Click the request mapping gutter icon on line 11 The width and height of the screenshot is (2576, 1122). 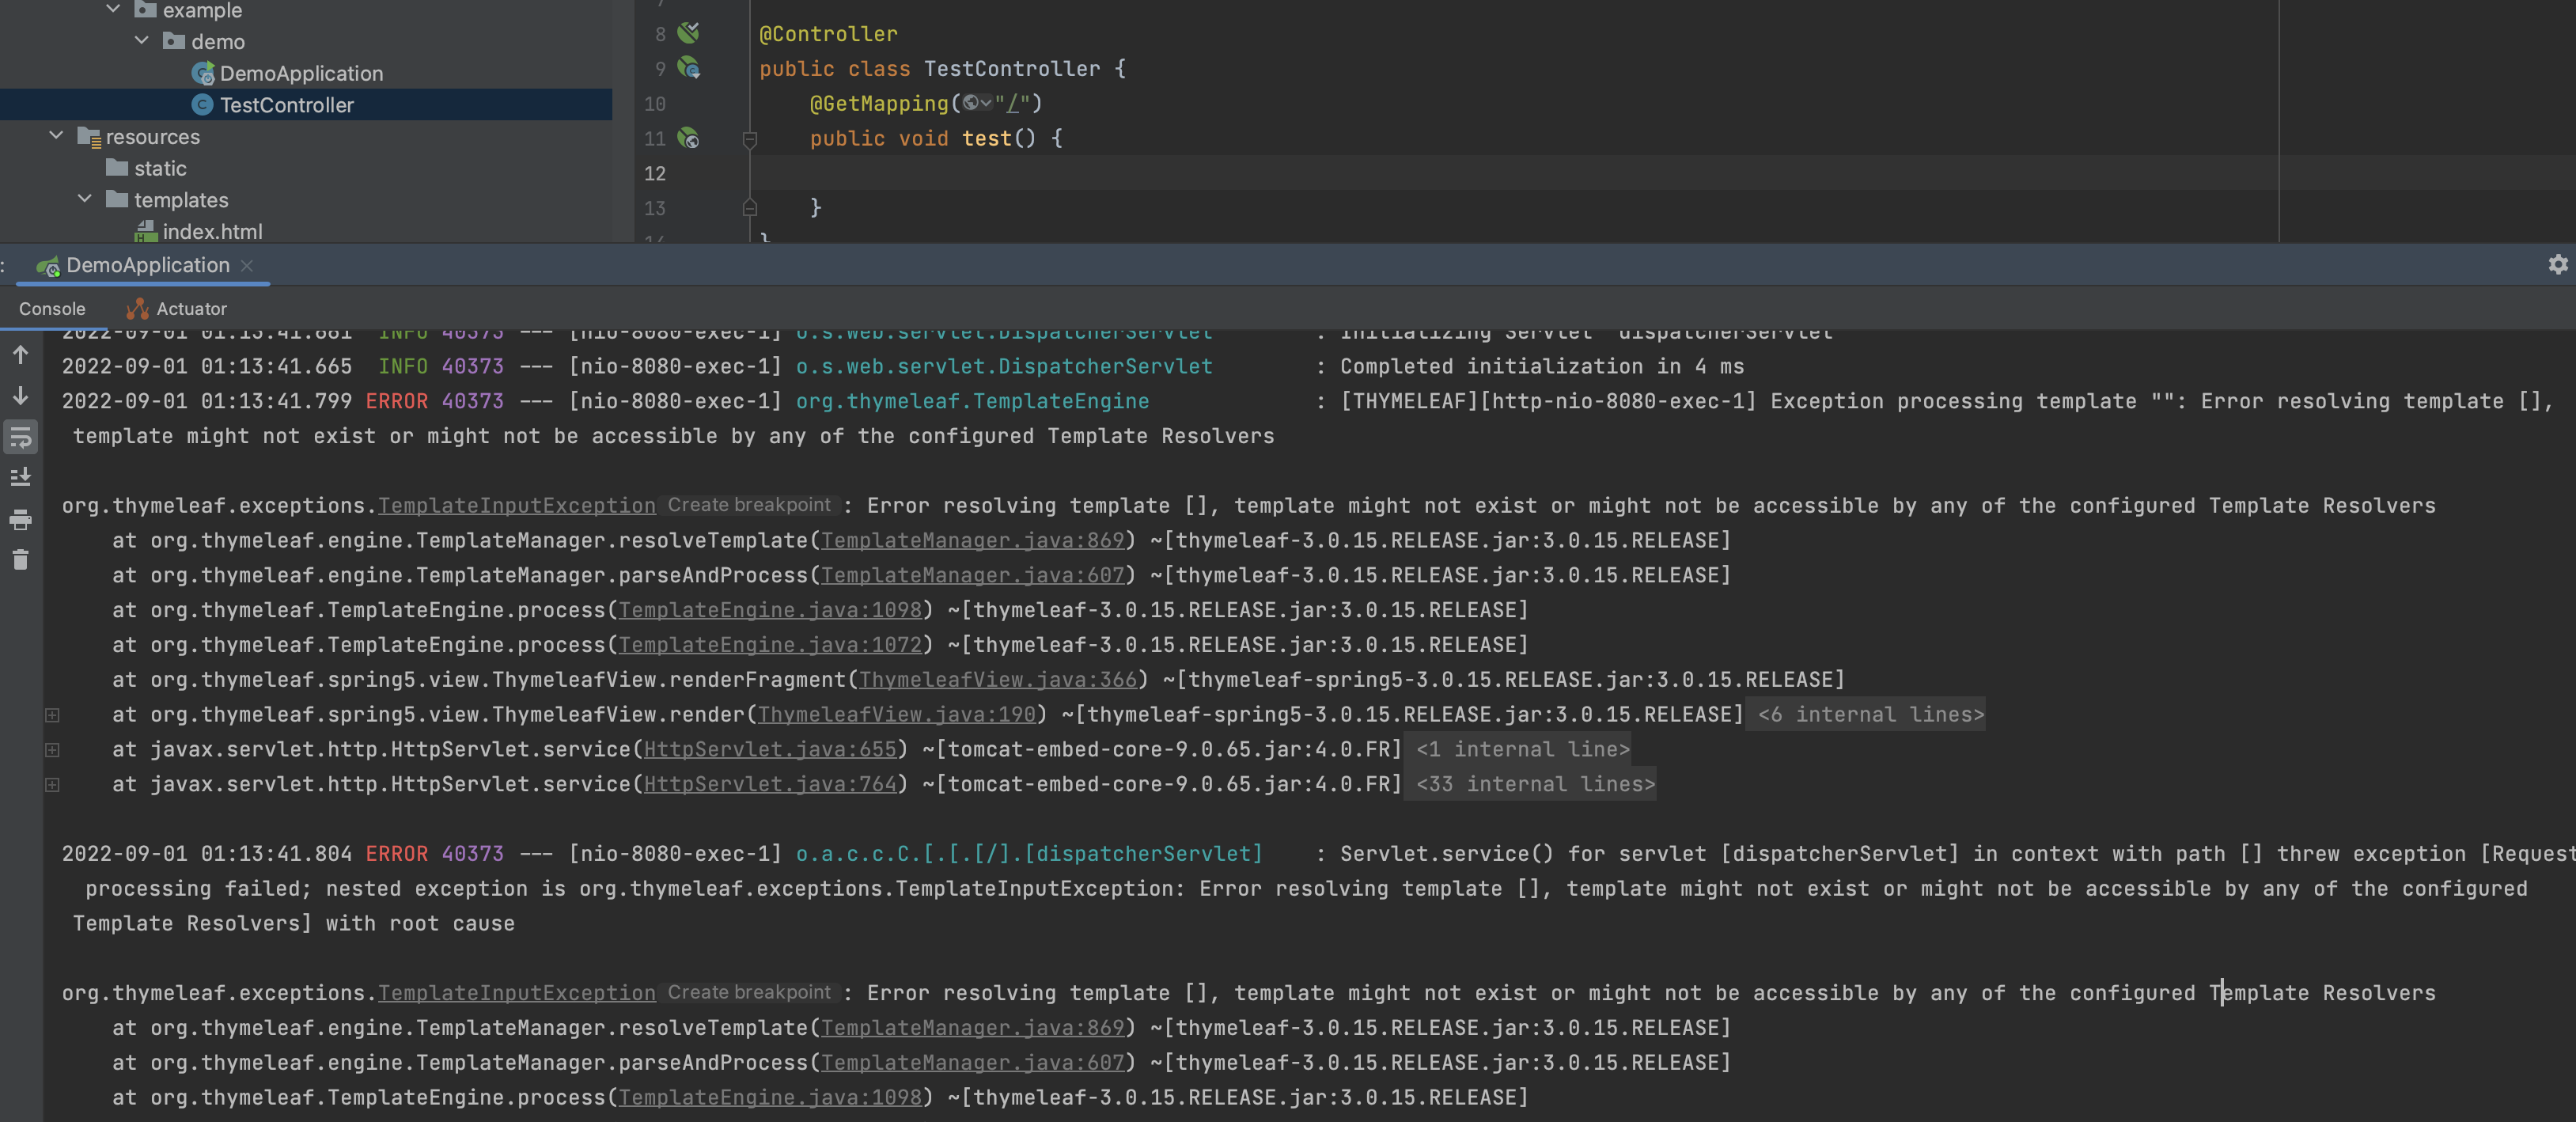pos(688,138)
